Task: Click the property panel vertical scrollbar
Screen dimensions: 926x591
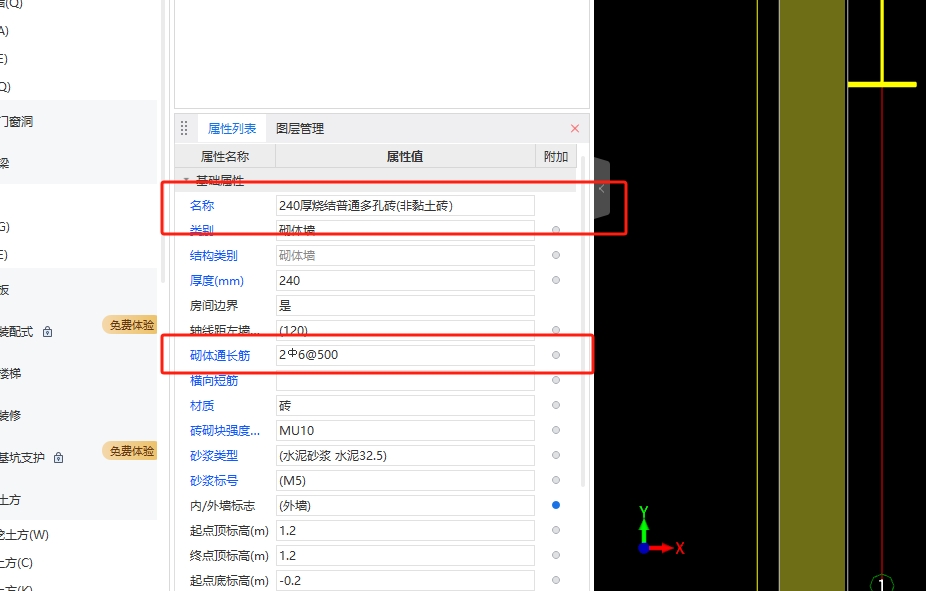Action: click(x=583, y=322)
